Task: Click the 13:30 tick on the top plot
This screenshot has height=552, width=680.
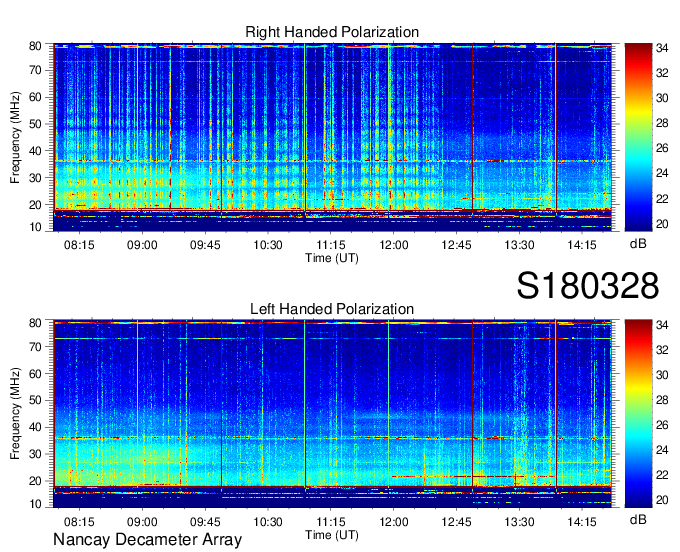Action: [x=519, y=245]
